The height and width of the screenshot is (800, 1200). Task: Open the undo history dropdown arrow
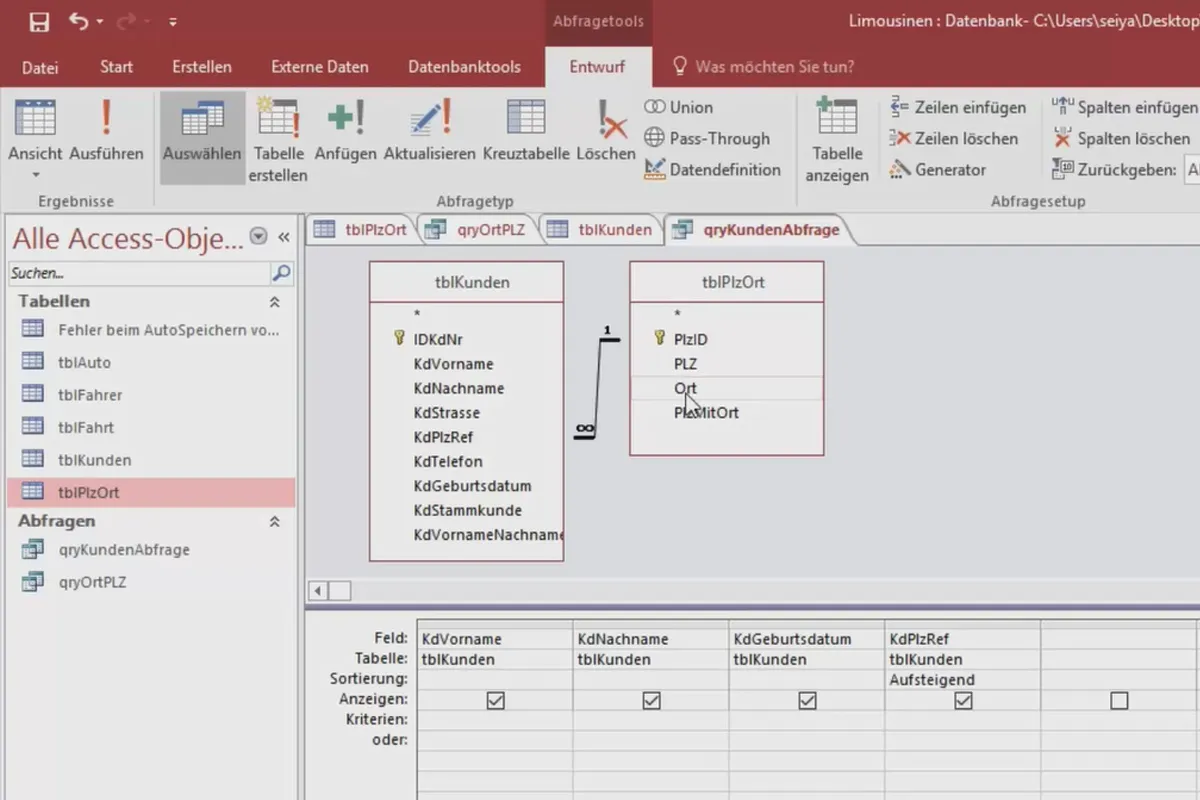pos(100,21)
